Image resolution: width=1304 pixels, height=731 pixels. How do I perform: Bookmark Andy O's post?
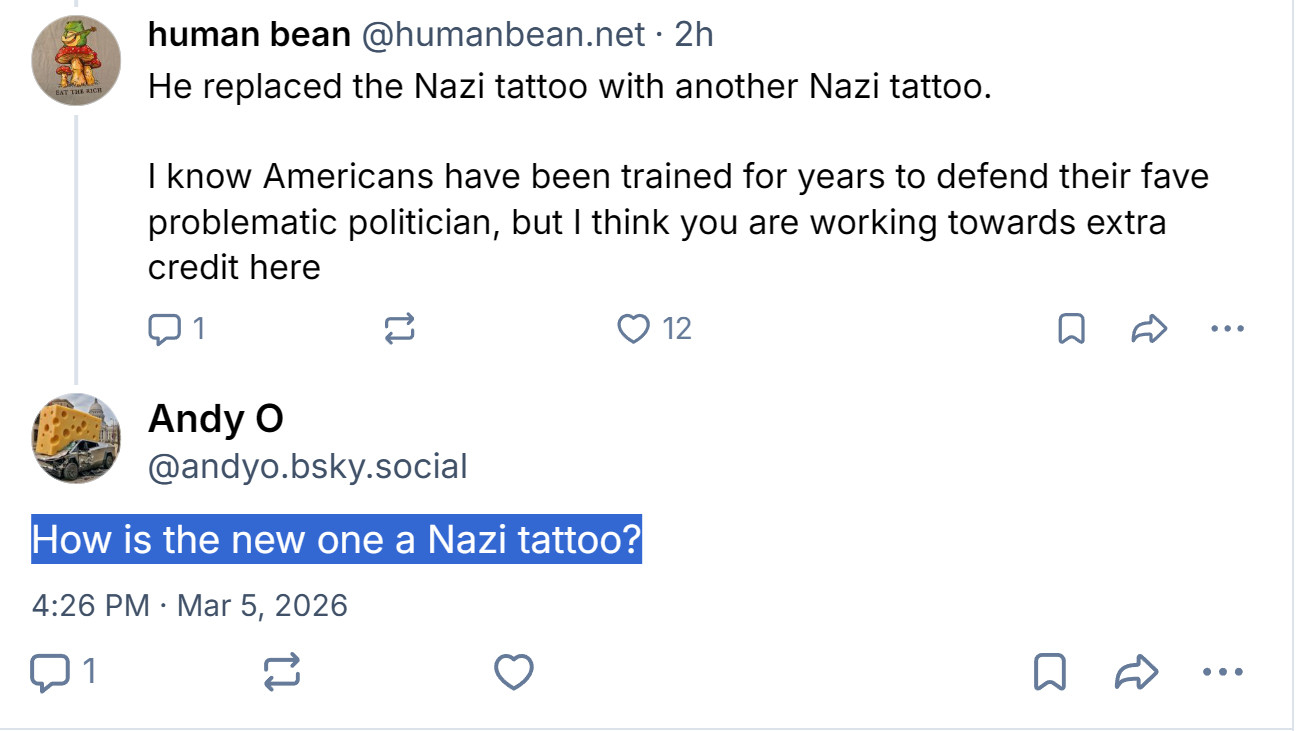[1049, 672]
